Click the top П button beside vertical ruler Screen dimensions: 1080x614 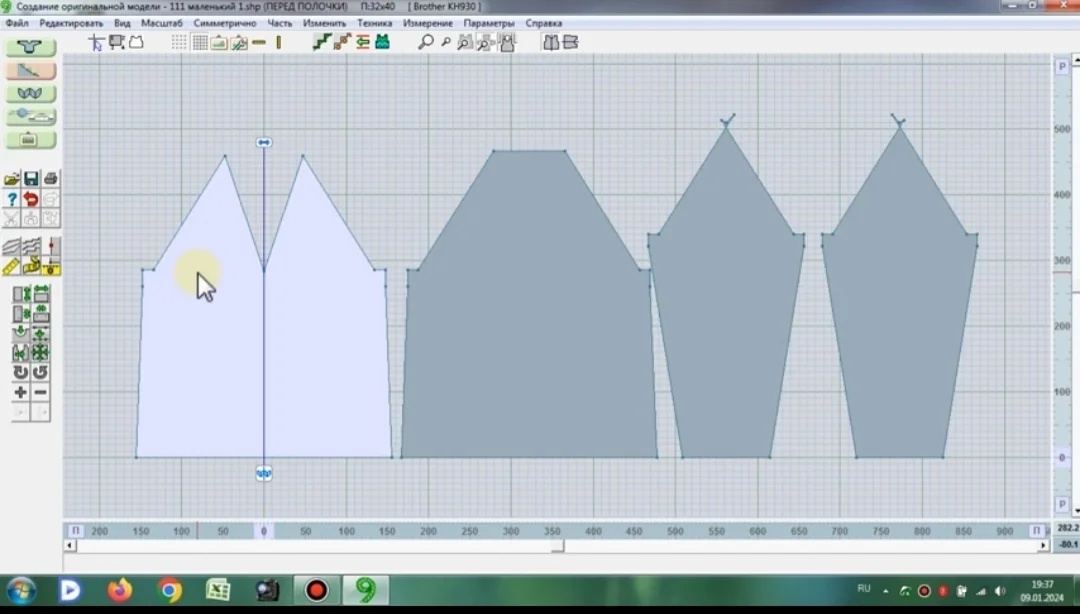[x=1062, y=66]
